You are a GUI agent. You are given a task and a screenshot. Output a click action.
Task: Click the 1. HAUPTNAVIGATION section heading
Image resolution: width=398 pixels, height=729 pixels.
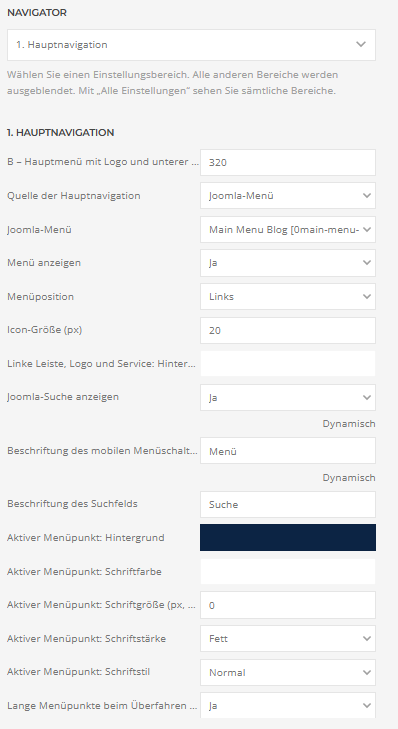[x=60, y=133]
